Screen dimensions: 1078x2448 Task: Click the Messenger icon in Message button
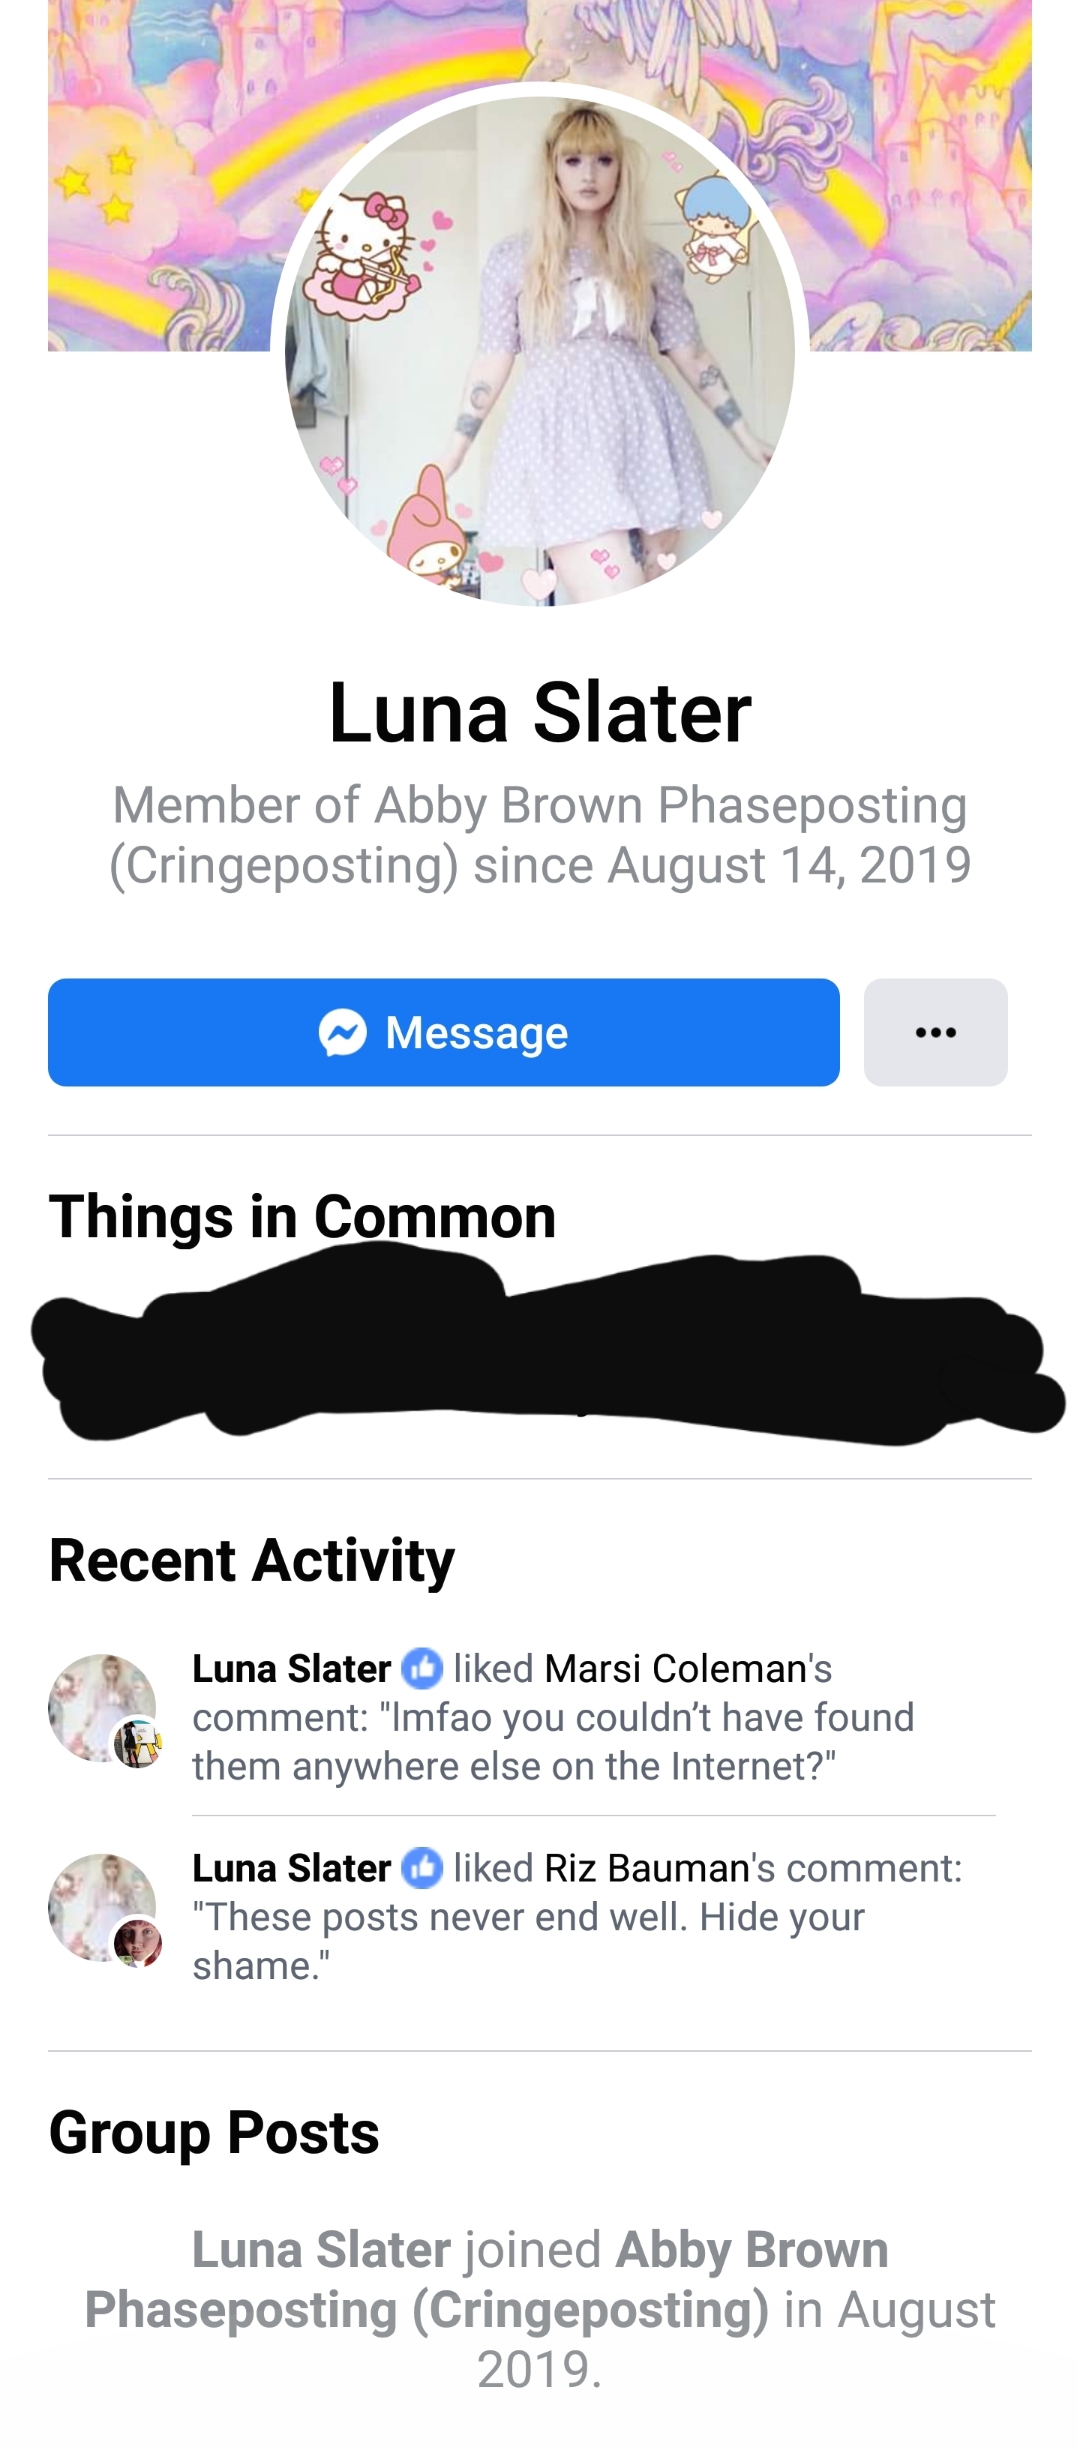pyautogui.click(x=343, y=1033)
